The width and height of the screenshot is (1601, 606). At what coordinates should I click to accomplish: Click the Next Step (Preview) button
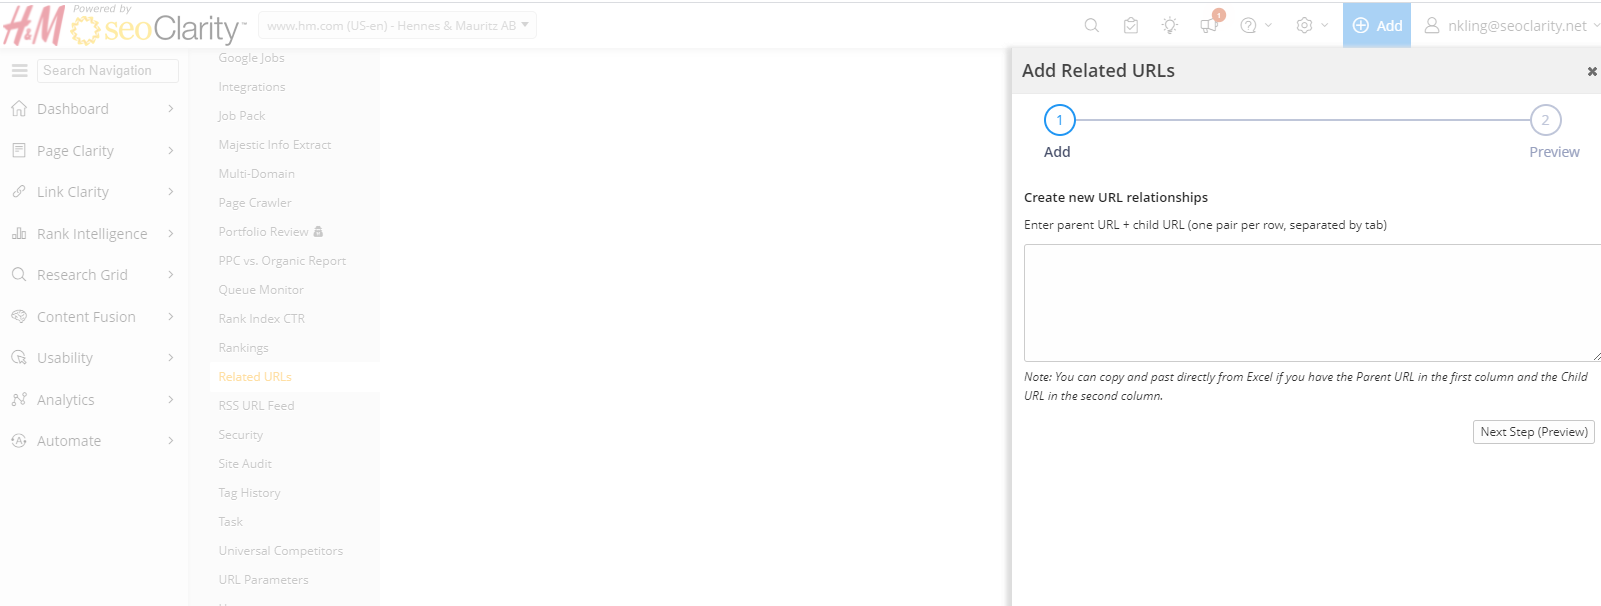(1533, 432)
